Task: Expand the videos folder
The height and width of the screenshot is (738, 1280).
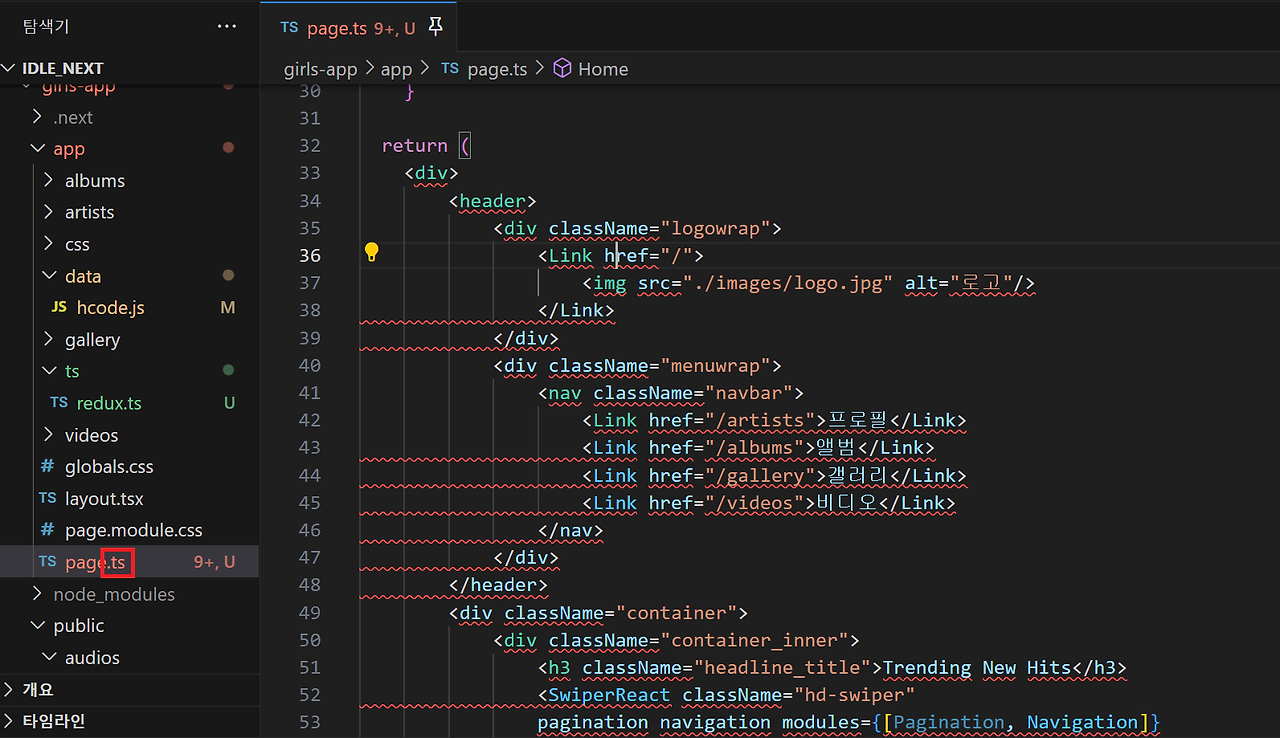Action: [x=47, y=435]
